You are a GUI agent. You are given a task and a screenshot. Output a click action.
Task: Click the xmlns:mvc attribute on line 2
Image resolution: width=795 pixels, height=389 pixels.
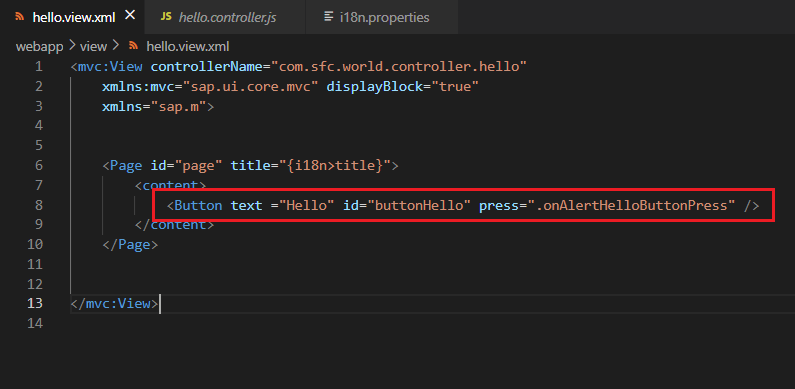[x=138, y=86]
